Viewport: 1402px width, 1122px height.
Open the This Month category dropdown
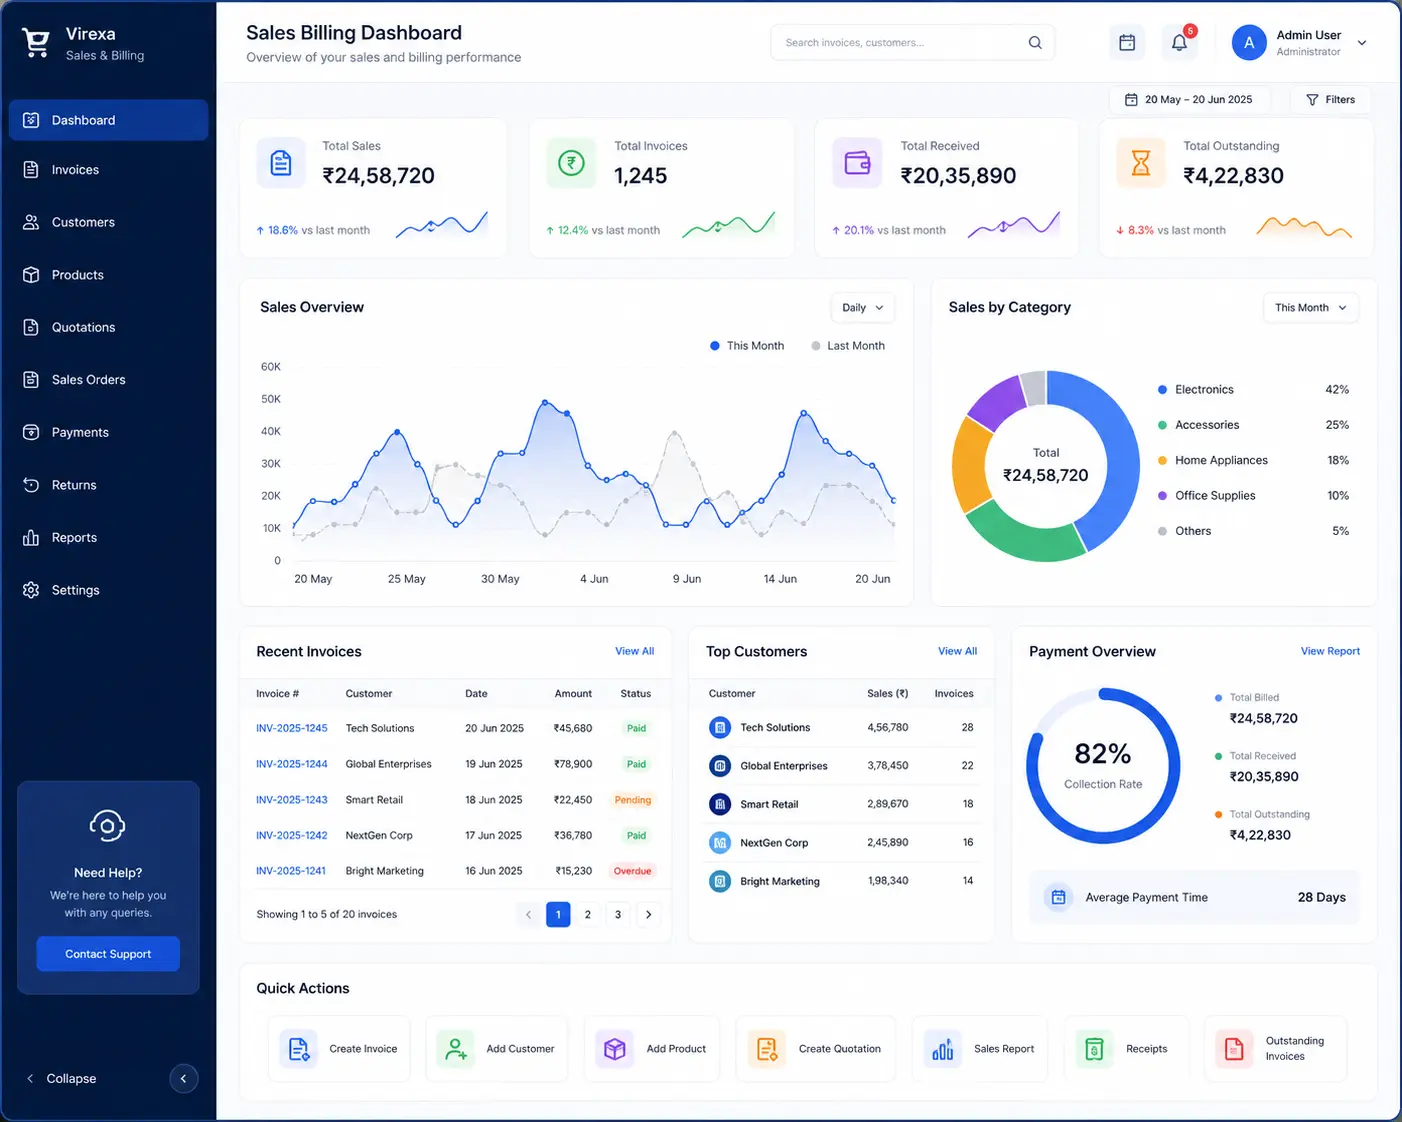(x=1311, y=308)
